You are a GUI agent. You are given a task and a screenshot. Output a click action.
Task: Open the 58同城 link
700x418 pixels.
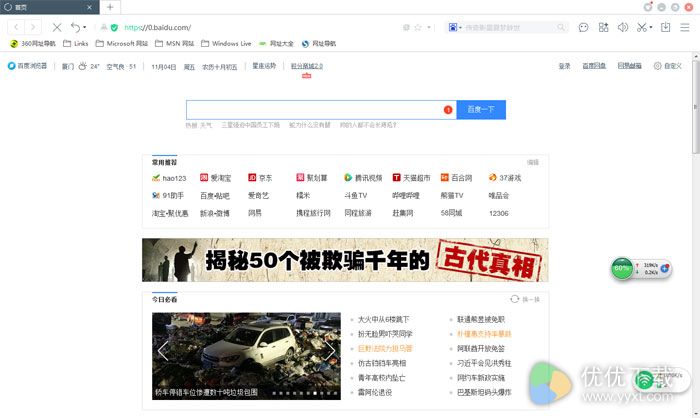tap(451, 213)
